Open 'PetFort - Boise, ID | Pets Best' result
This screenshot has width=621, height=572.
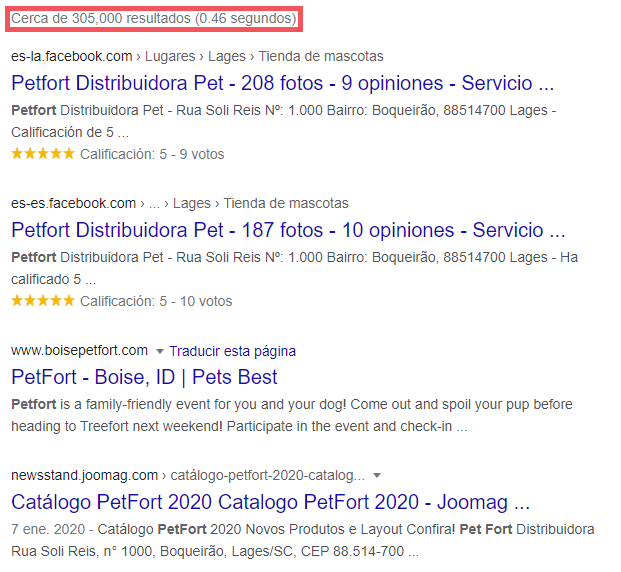[x=144, y=377]
